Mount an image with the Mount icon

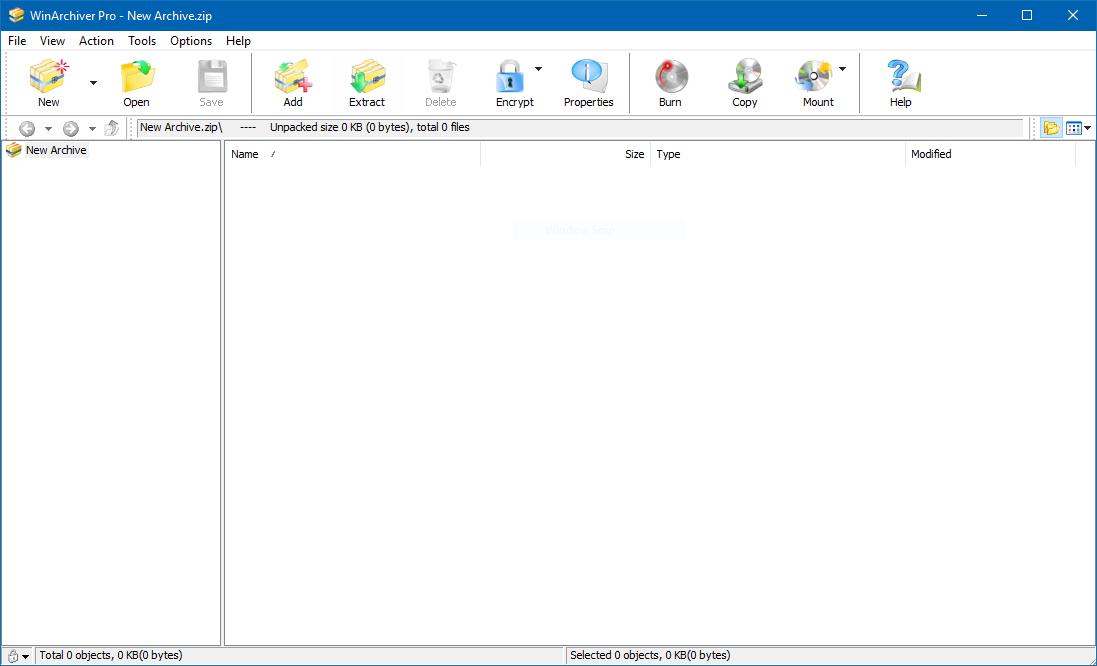click(x=813, y=76)
